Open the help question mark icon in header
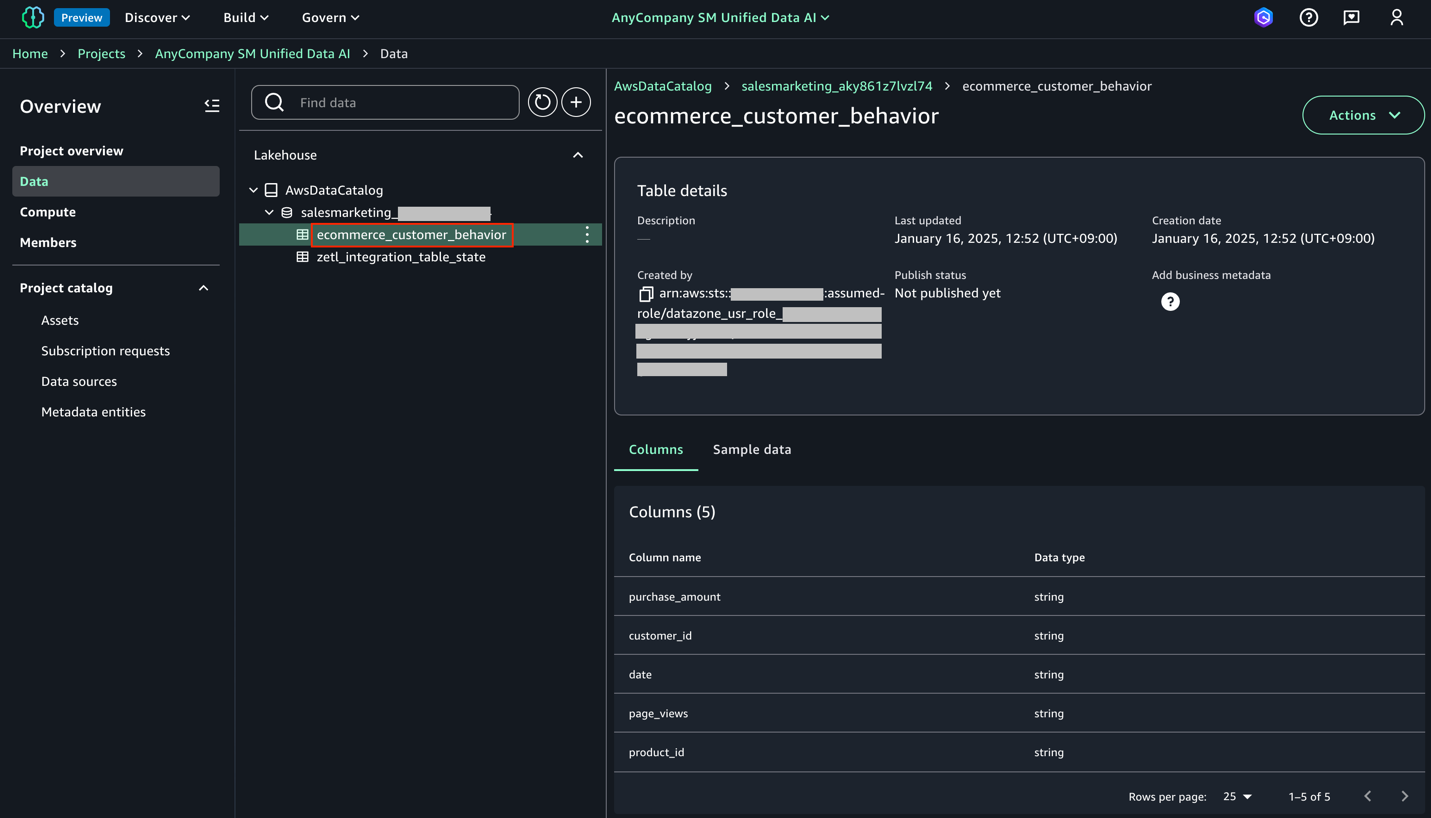Image resolution: width=1431 pixels, height=818 pixels. 1308,18
